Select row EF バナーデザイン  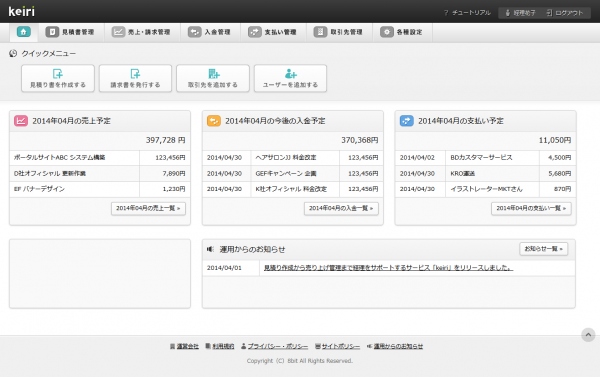click(x=100, y=189)
